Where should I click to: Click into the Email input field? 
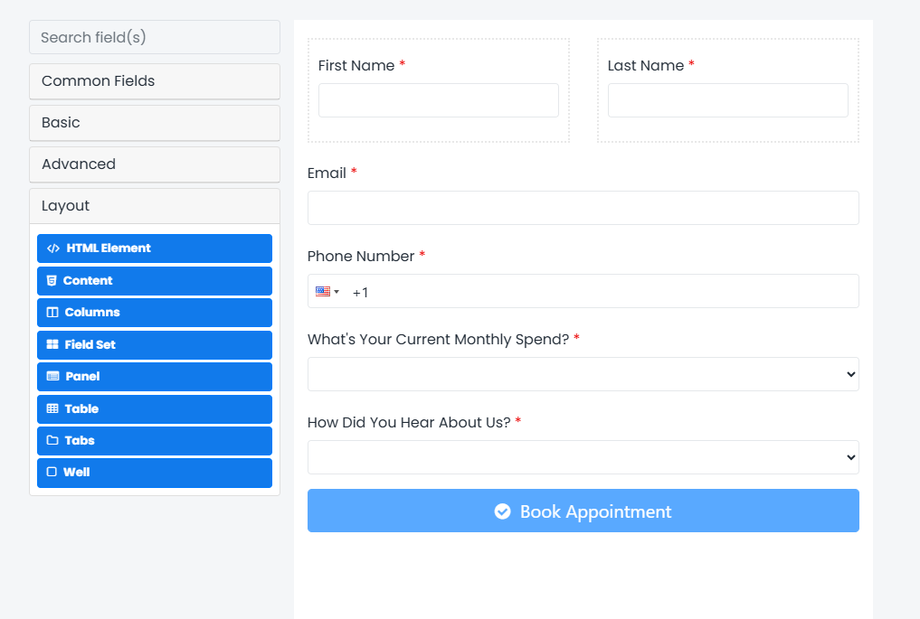click(x=583, y=208)
